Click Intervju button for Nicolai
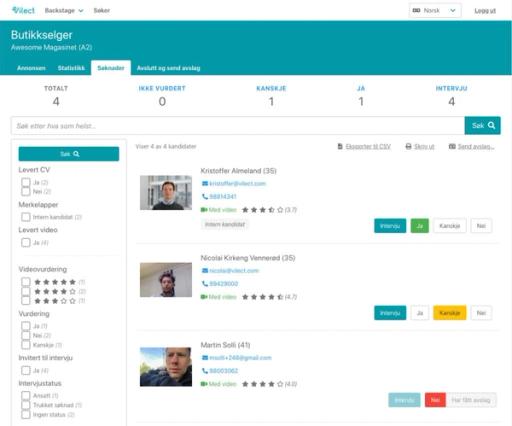This screenshot has height=426, width=512. [x=390, y=313]
